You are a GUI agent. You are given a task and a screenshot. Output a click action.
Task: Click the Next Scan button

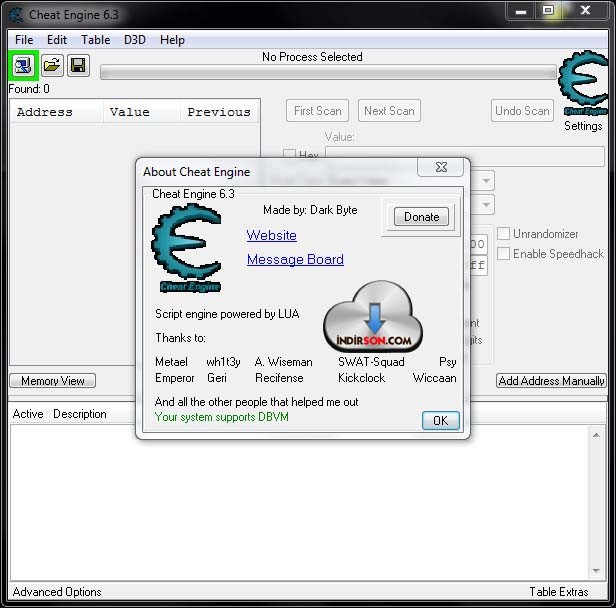389,111
